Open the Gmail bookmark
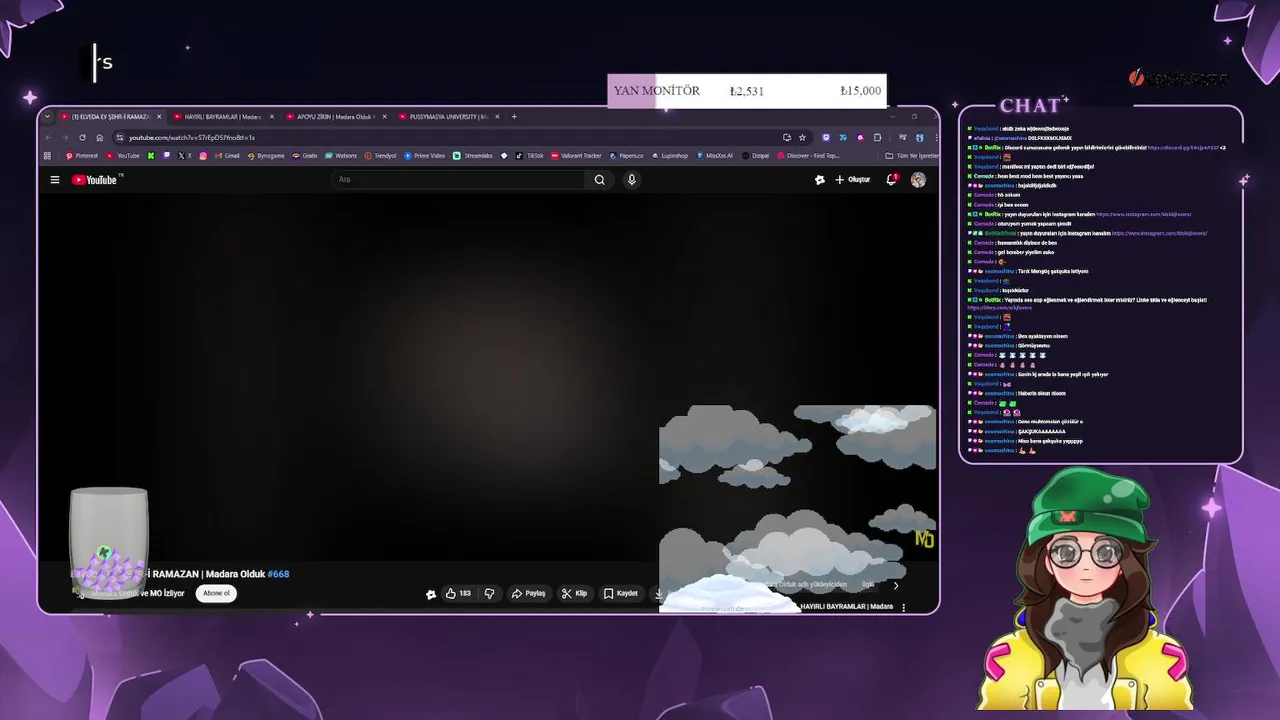1280x720 pixels. (x=227, y=155)
